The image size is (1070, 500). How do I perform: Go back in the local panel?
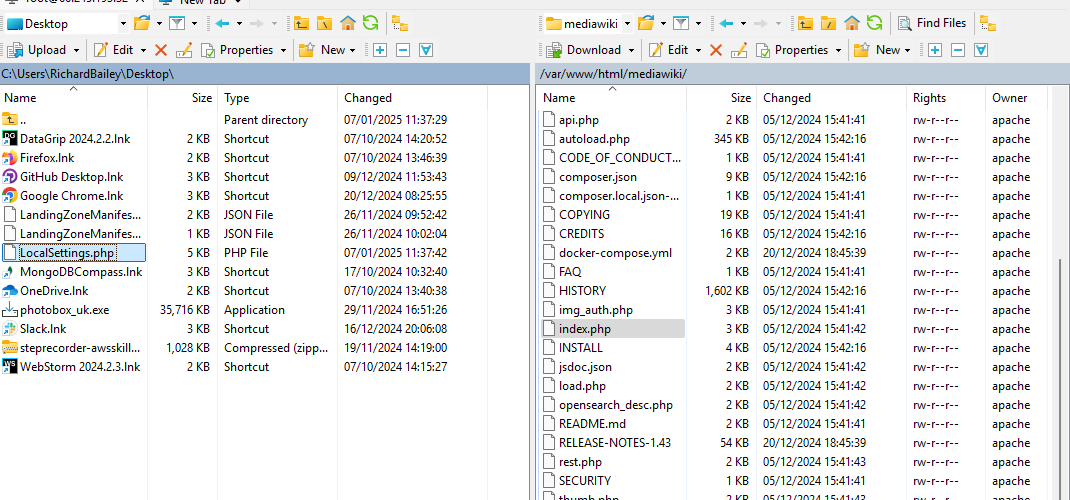[222, 23]
